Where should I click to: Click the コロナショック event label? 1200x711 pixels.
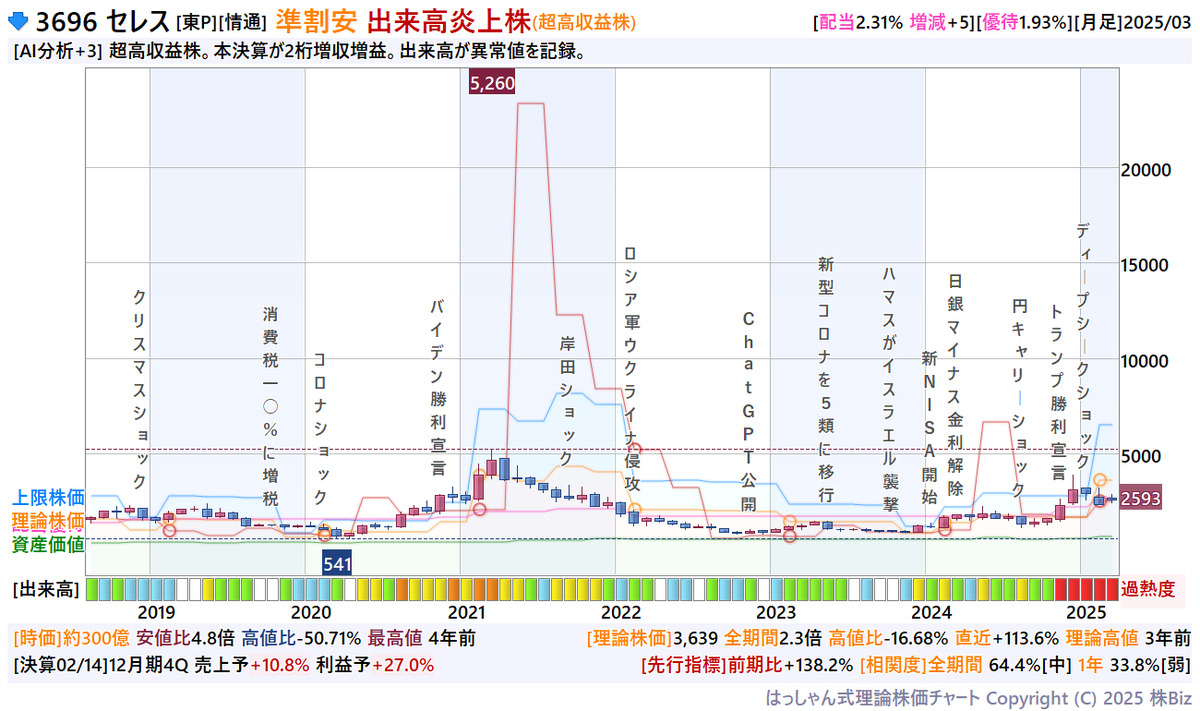[x=320, y=428]
